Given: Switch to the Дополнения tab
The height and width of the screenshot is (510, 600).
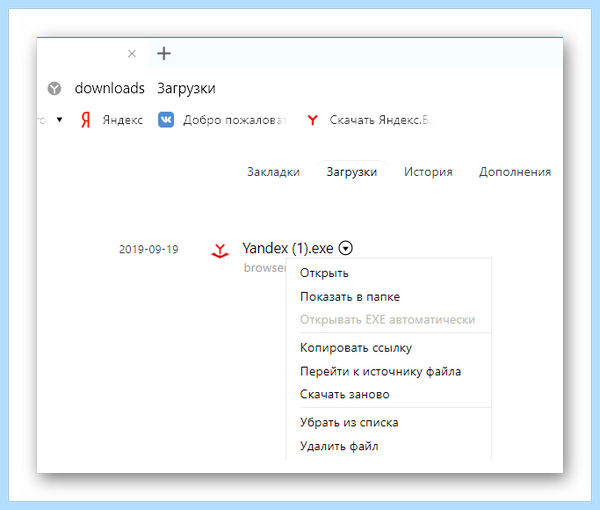Looking at the screenshot, I should 515,172.
